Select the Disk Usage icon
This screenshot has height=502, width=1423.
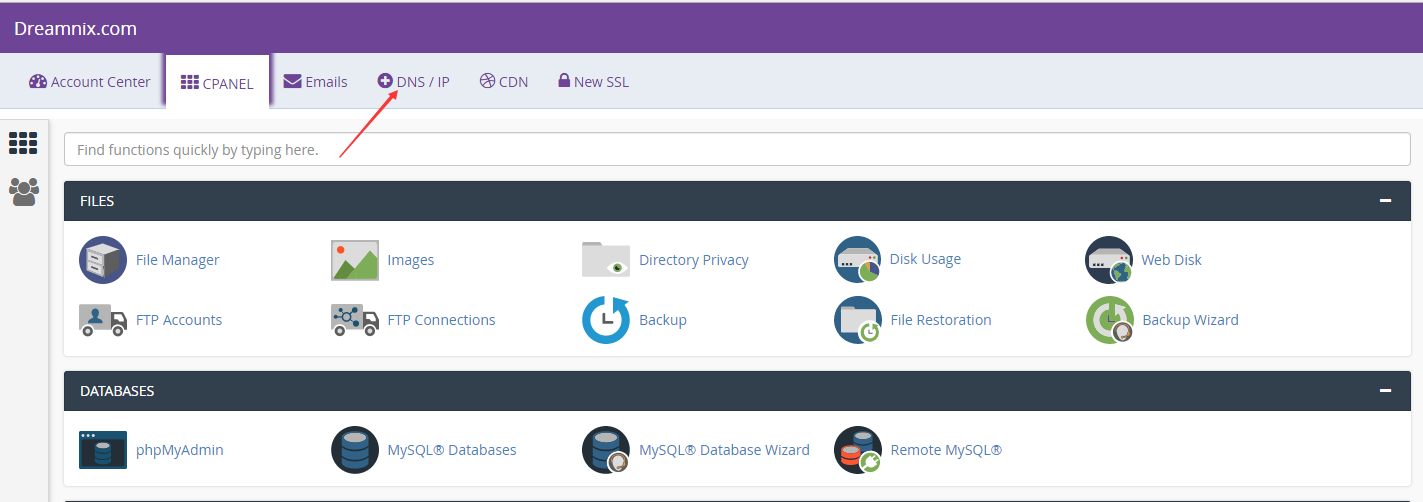[x=858, y=260]
